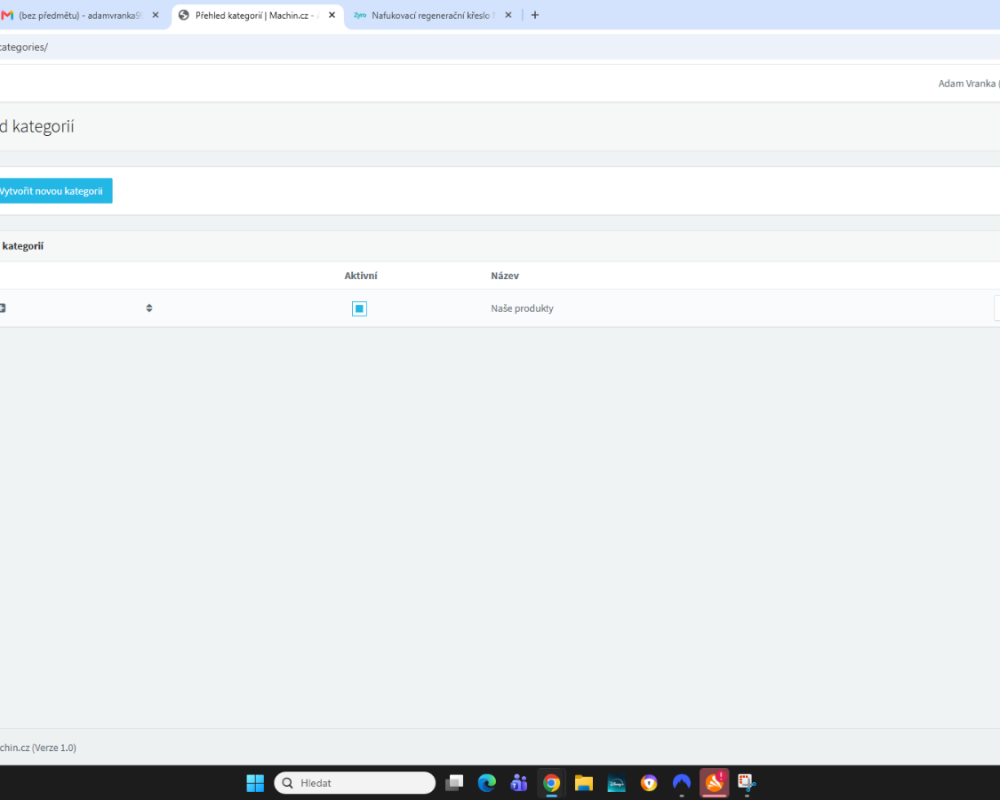Click the Hledat taskbar search box
Viewport: 1000px width, 800px height.
coord(355,783)
